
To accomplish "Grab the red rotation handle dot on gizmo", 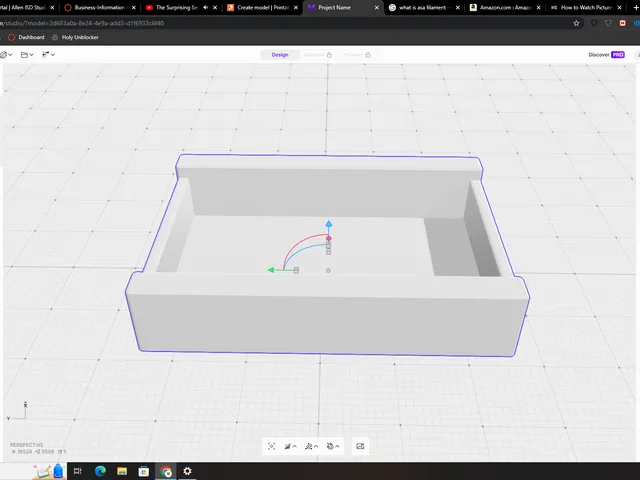I will tap(329, 238).
